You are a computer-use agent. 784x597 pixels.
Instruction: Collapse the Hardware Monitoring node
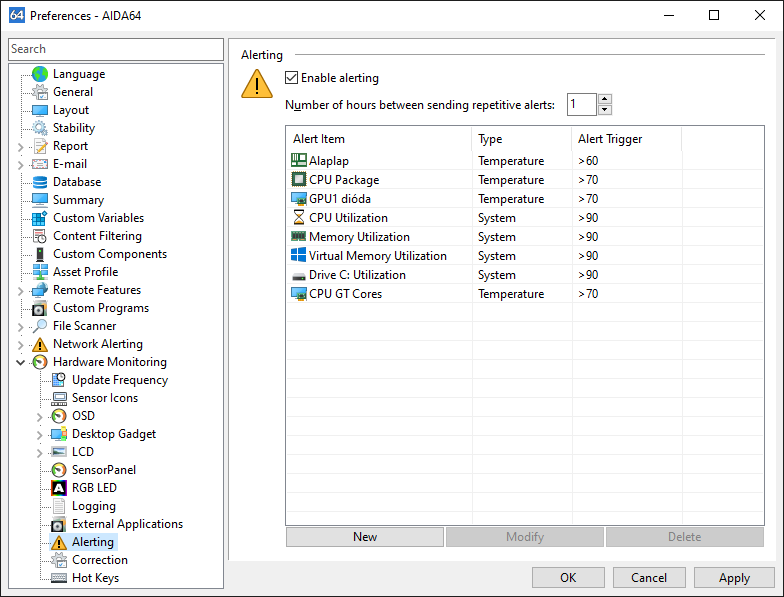pyautogui.click(x=20, y=362)
